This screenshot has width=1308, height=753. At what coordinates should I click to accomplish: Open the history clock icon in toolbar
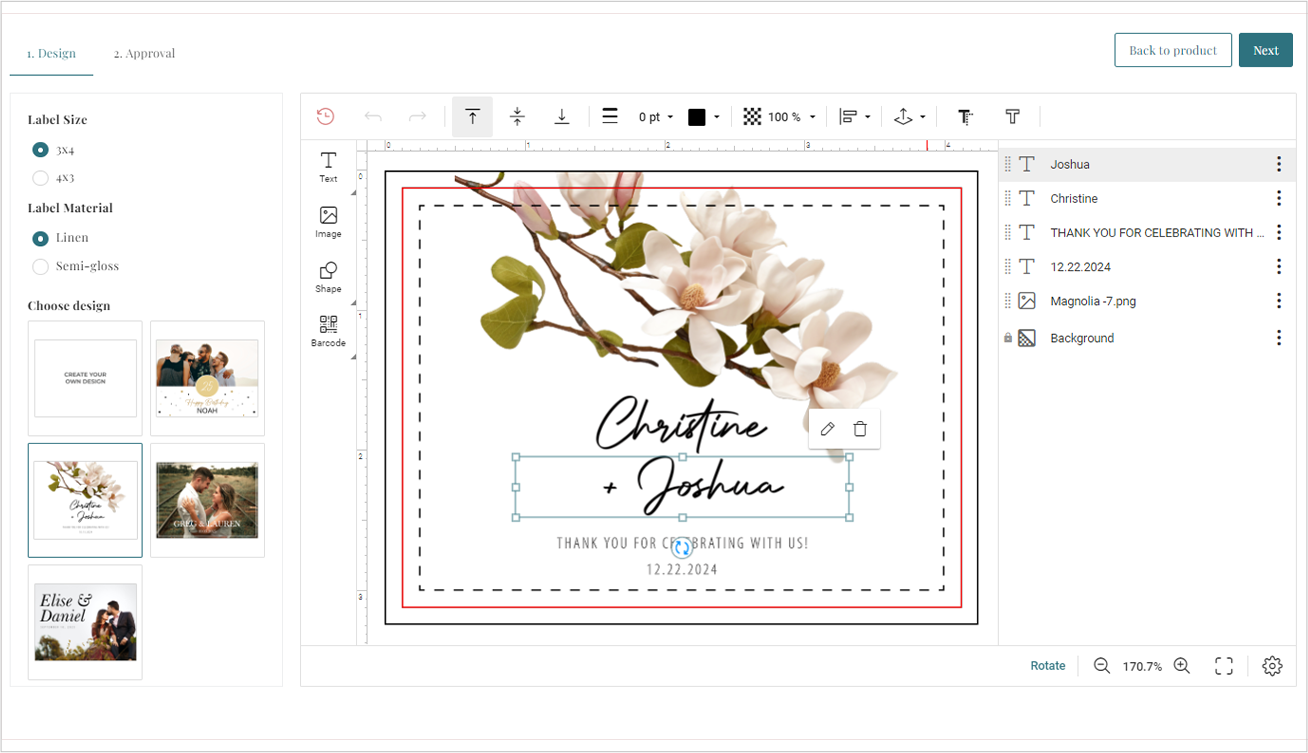(325, 117)
